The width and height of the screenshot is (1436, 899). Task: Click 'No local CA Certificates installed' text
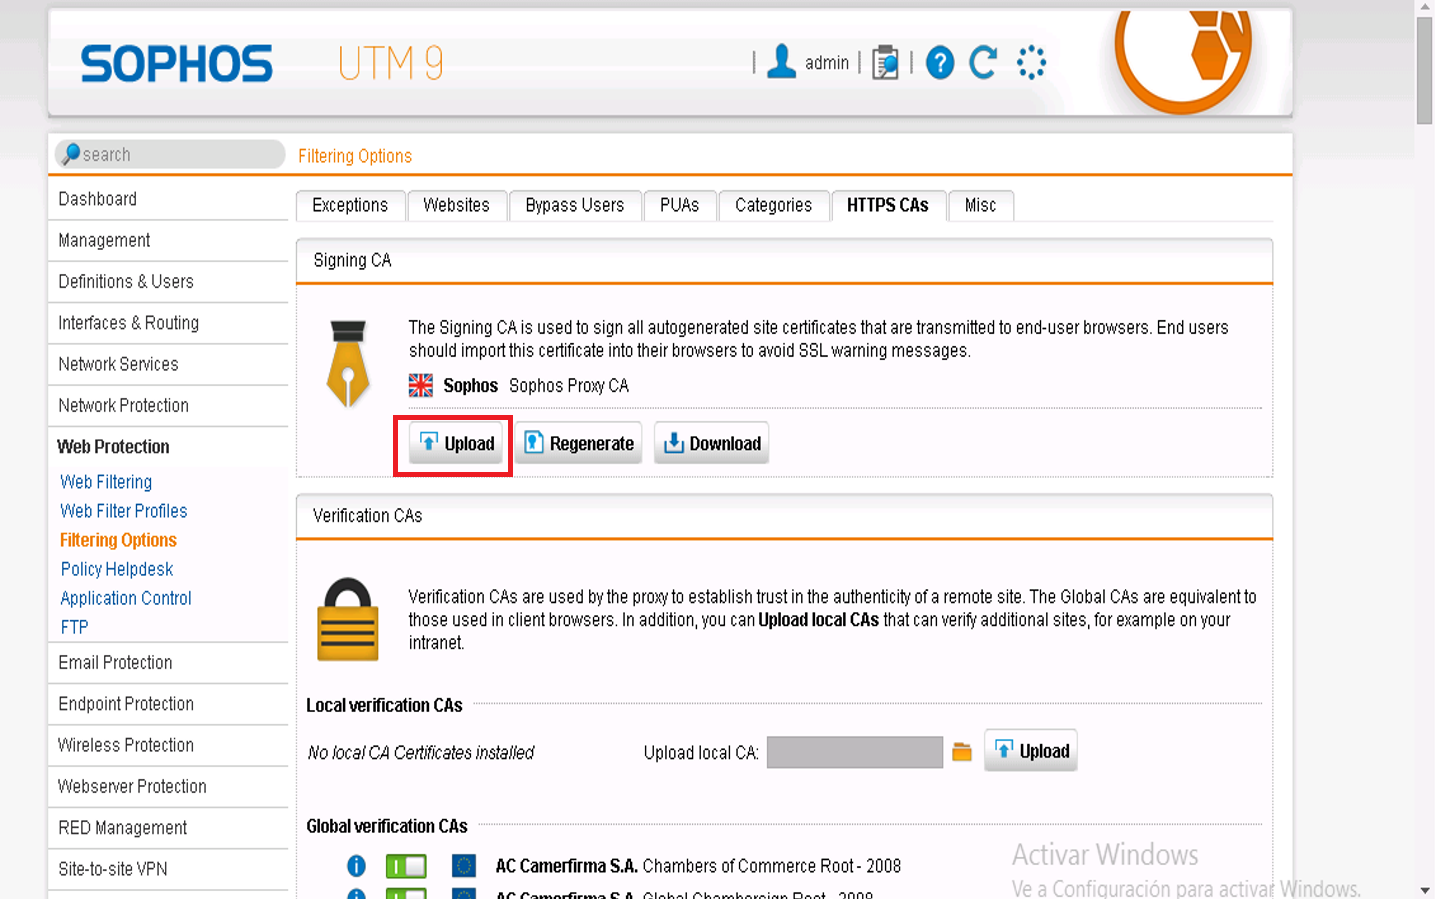coord(421,753)
